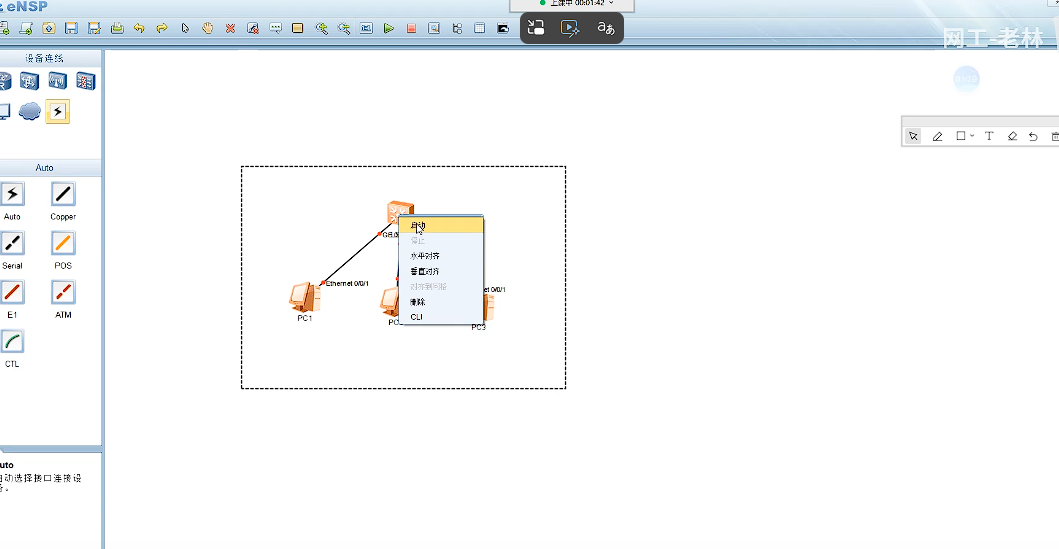Click the print toolbar icon

(x=117, y=28)
